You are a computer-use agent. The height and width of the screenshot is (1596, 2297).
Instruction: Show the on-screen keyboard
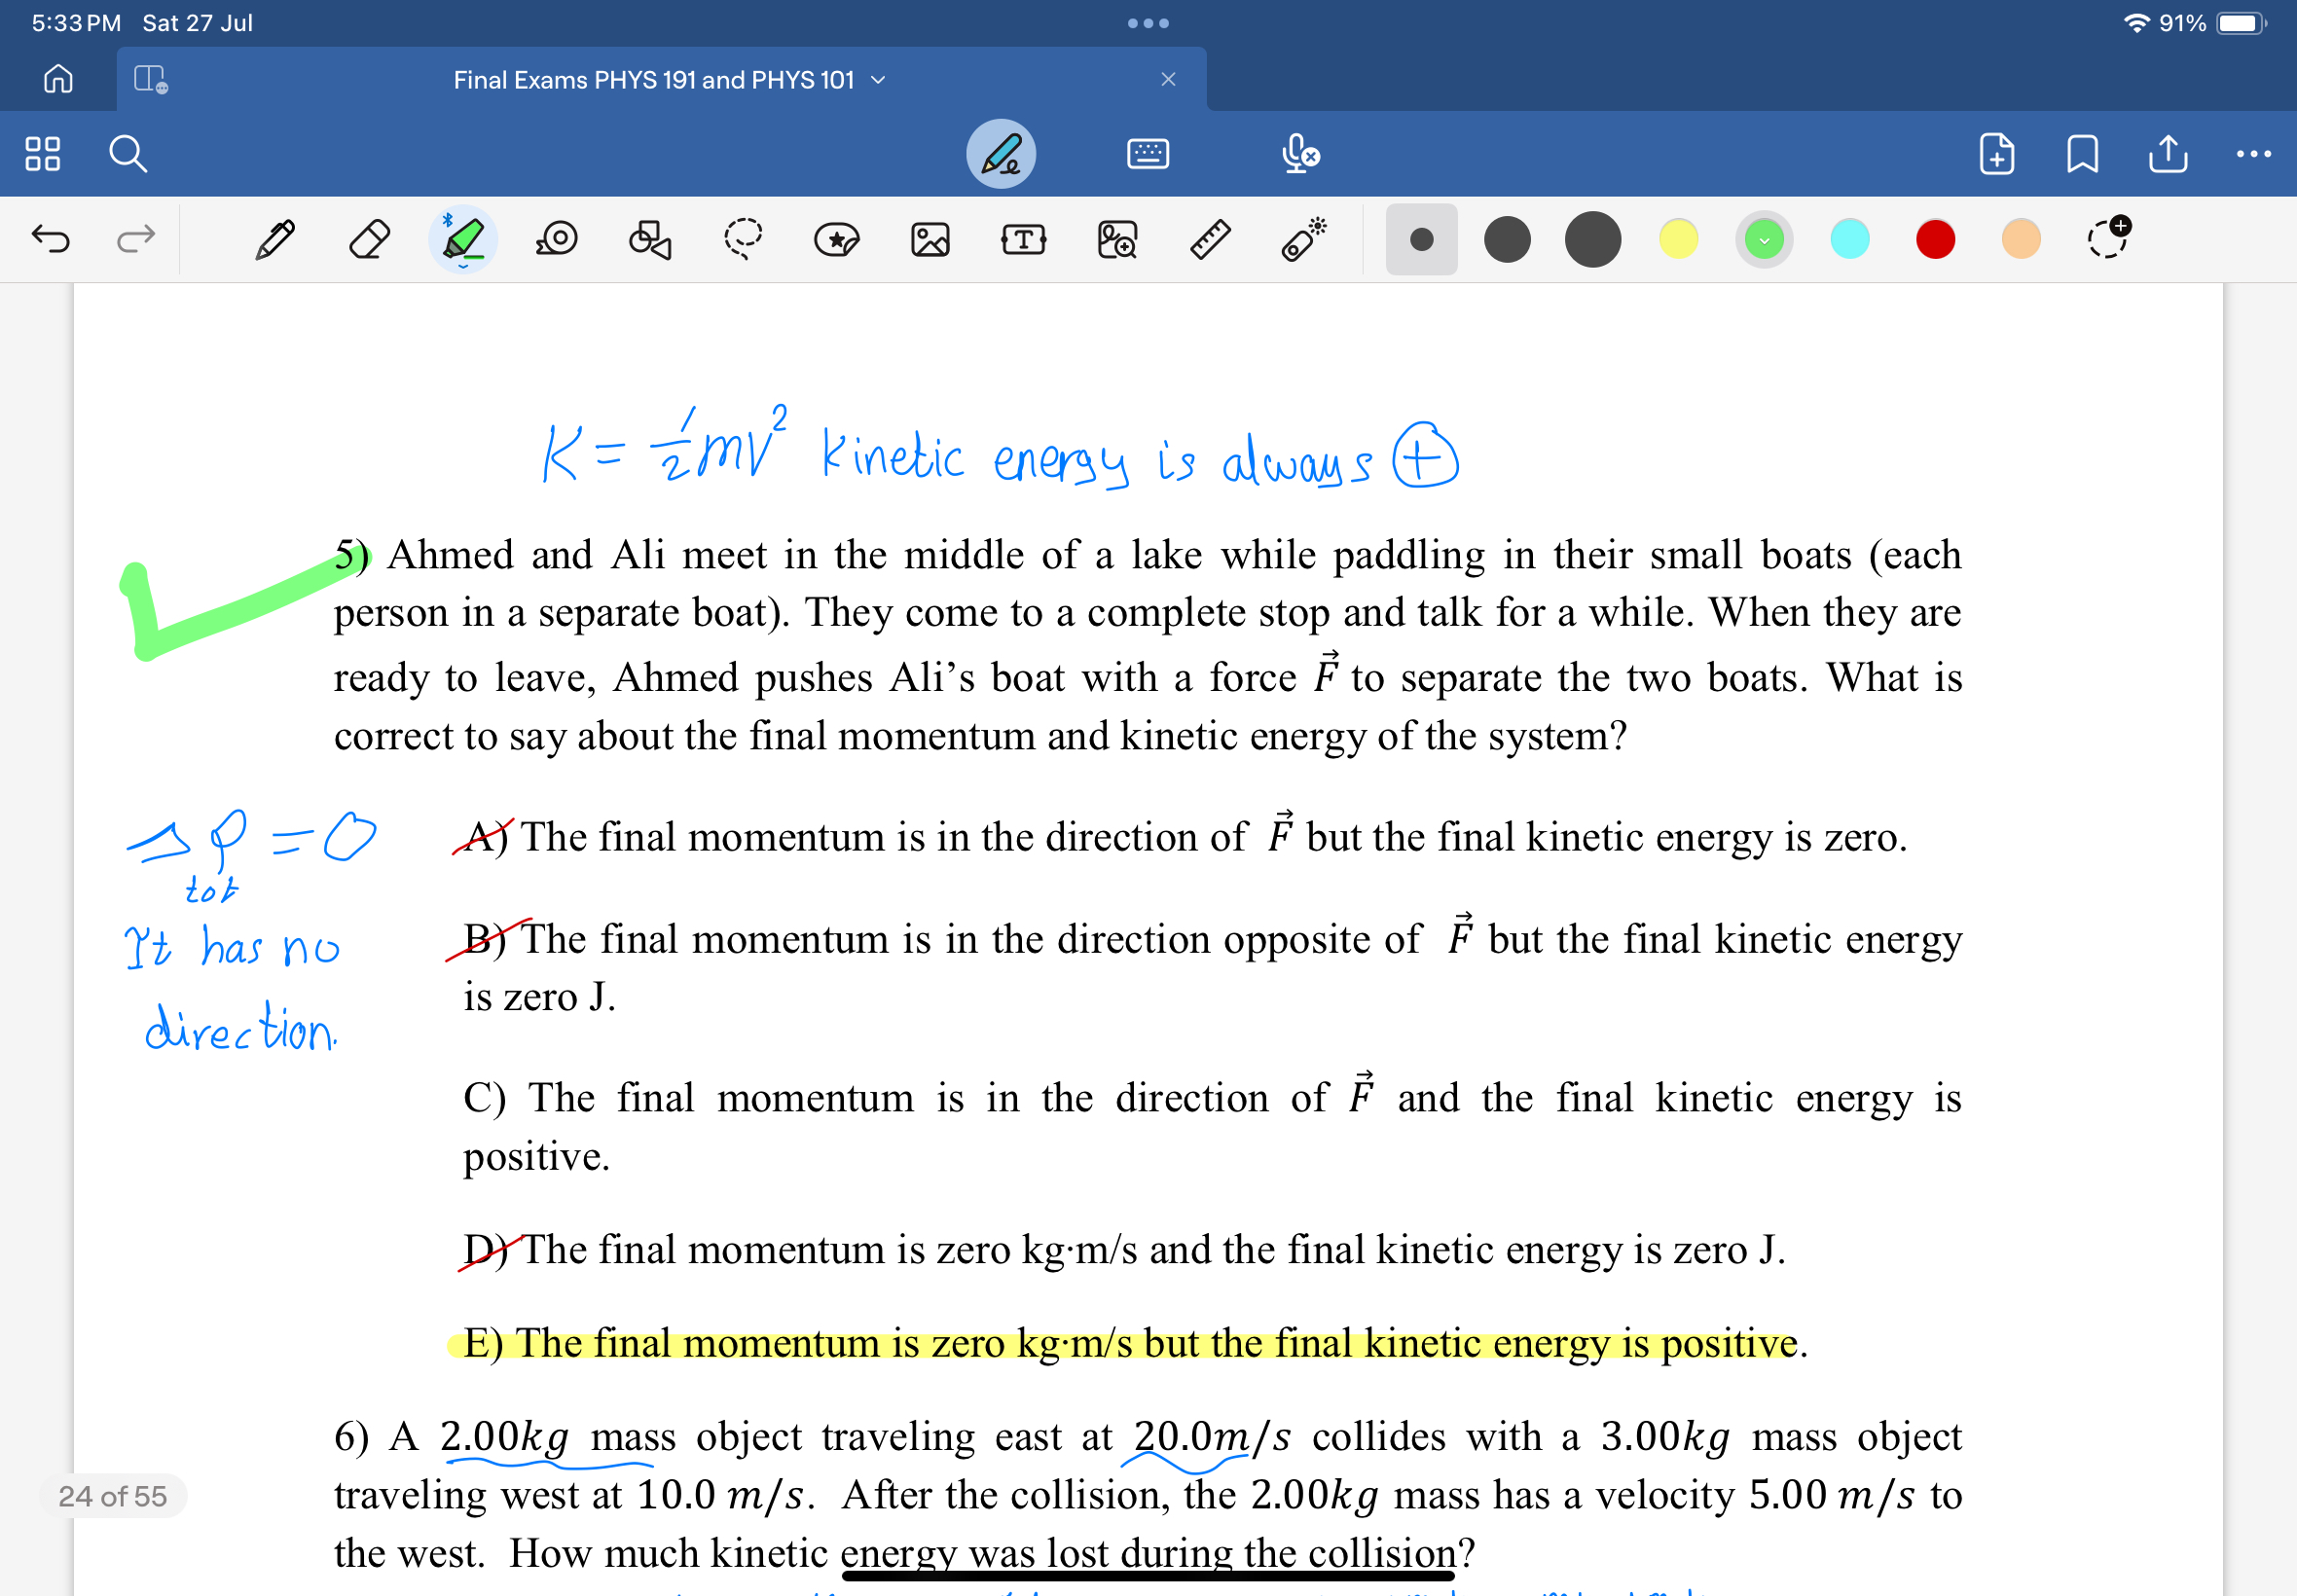1148,153
